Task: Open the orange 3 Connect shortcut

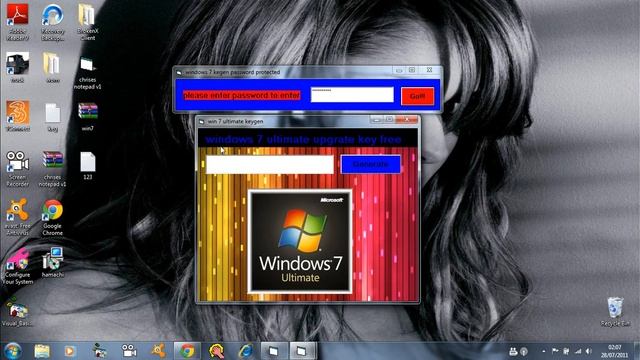Action: (18, 116)
